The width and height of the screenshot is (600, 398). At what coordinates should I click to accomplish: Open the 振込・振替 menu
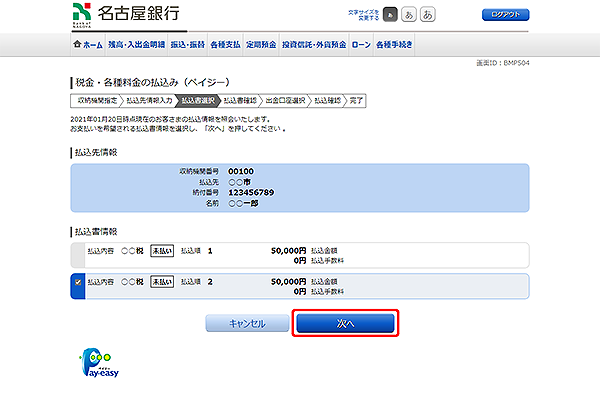(188, 45)
